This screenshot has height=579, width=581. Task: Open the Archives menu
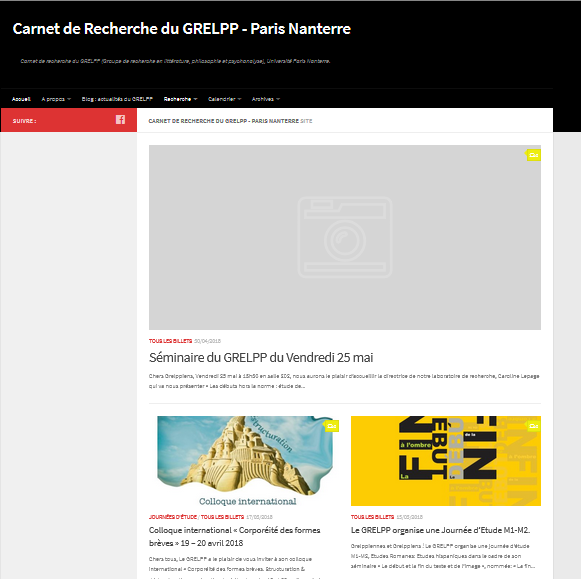tap(263, 99)
